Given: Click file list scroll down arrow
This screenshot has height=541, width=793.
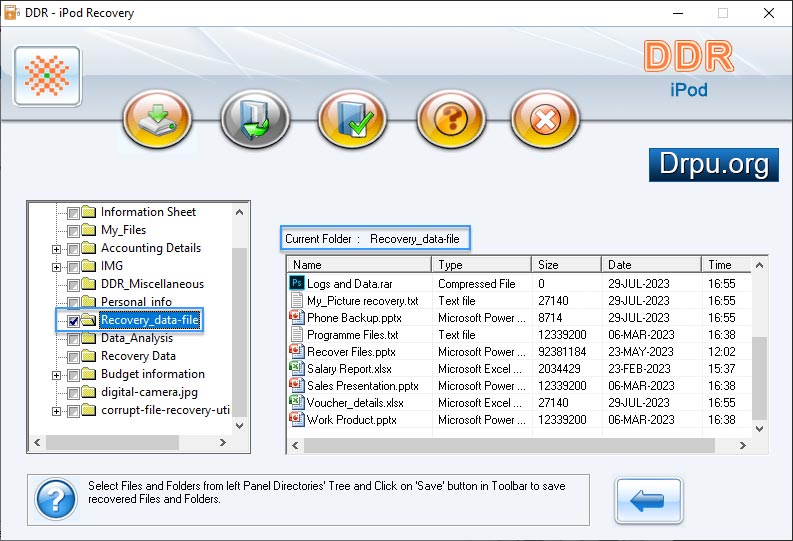Looking at the screenshot, I should point(759,429).
